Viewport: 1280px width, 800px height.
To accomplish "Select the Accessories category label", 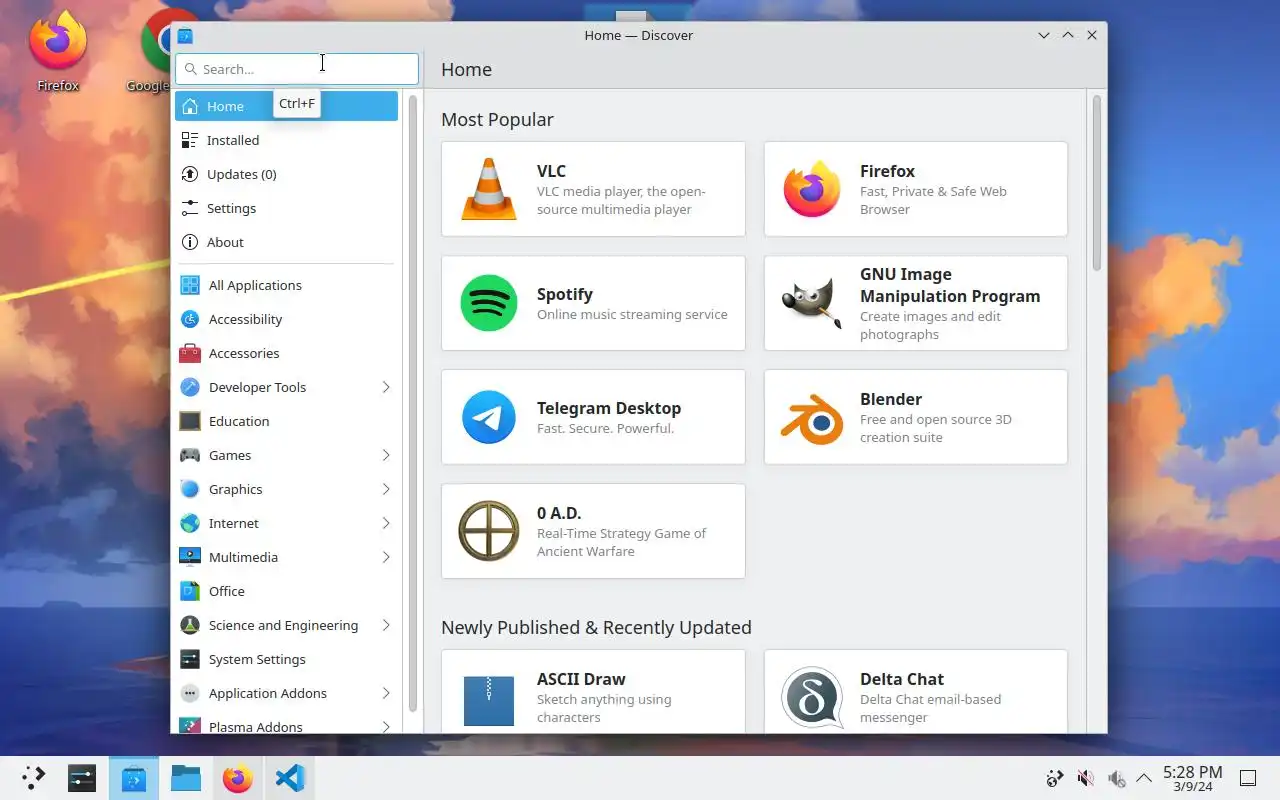I will [244, 353].
